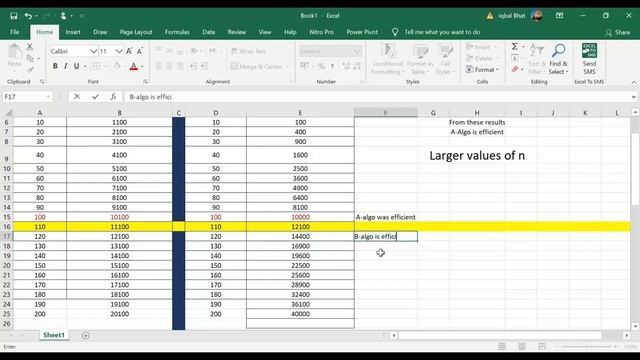Add a new sheet with plus button
This screenshot has height=360, width=640.
point(85,336)
